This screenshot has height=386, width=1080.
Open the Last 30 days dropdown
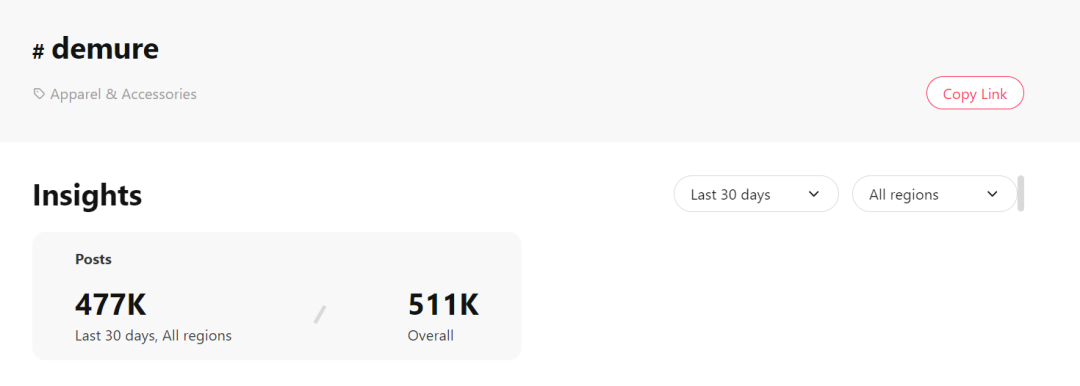coord(756,194)
